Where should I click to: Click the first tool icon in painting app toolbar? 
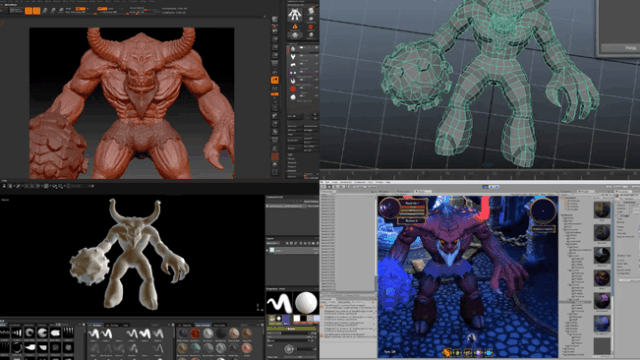click(x=4, y=186)
